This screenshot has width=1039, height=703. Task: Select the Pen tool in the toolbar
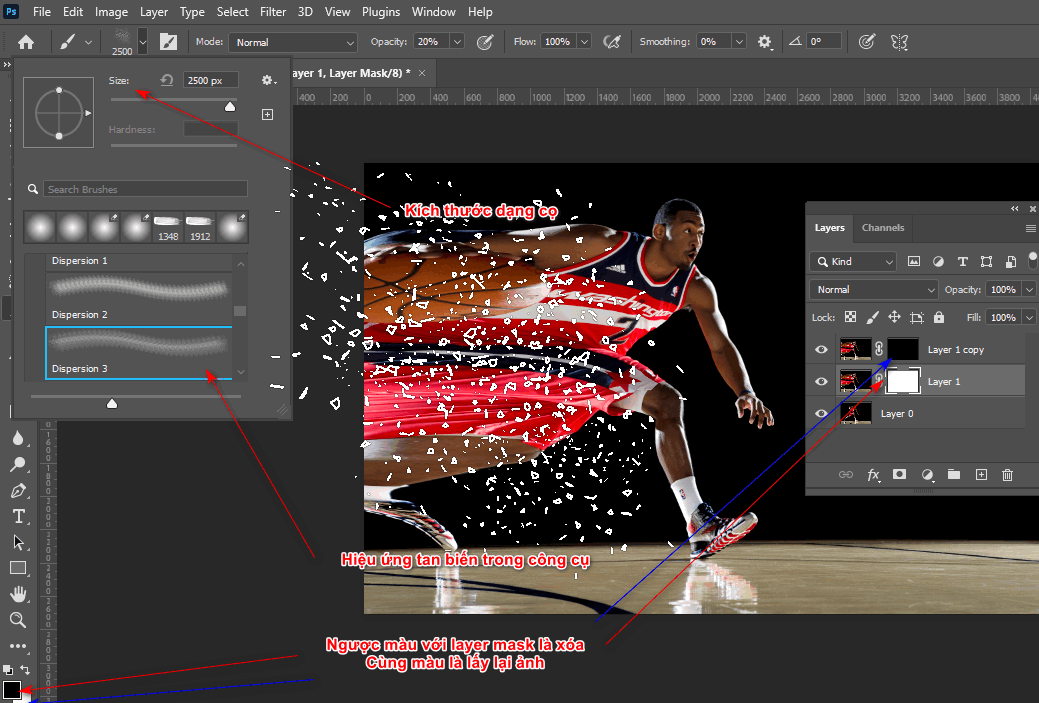pos(18,490)
